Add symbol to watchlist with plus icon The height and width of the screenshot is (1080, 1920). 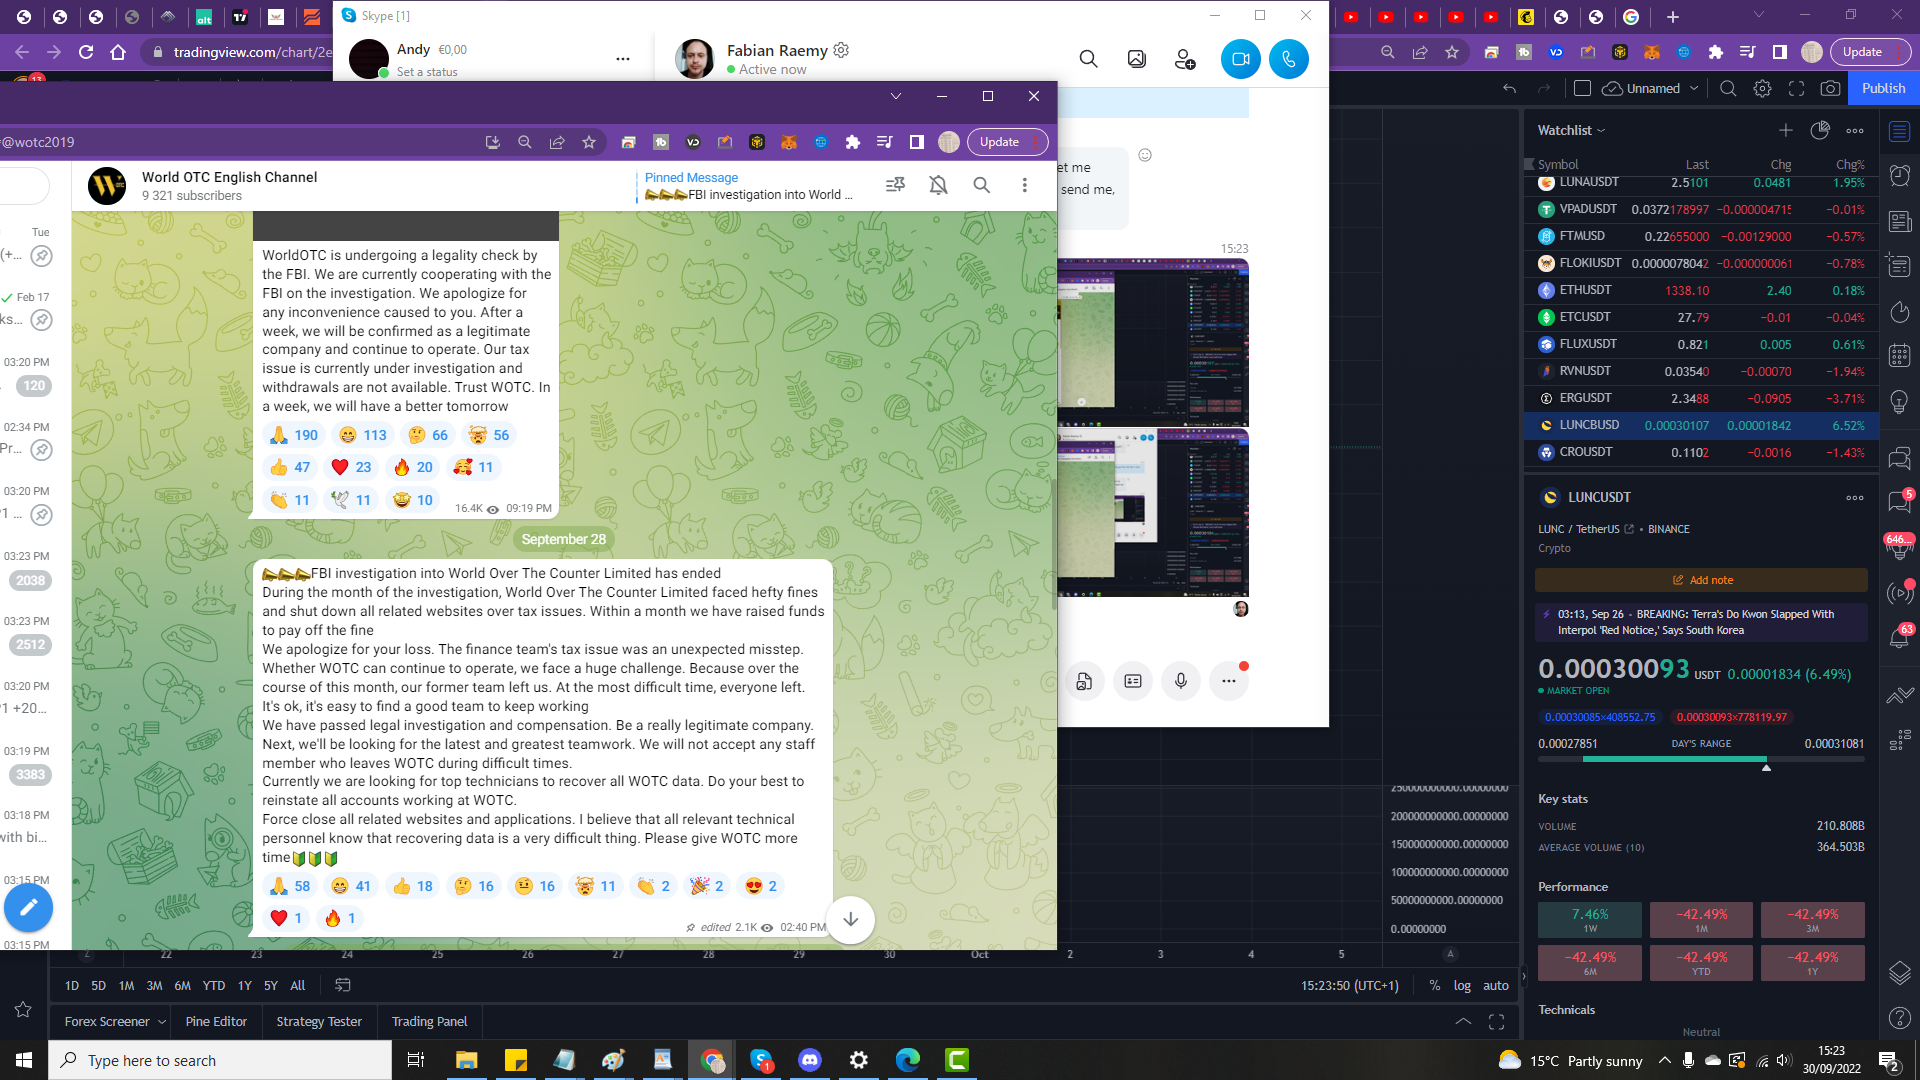pos(1785,130)
